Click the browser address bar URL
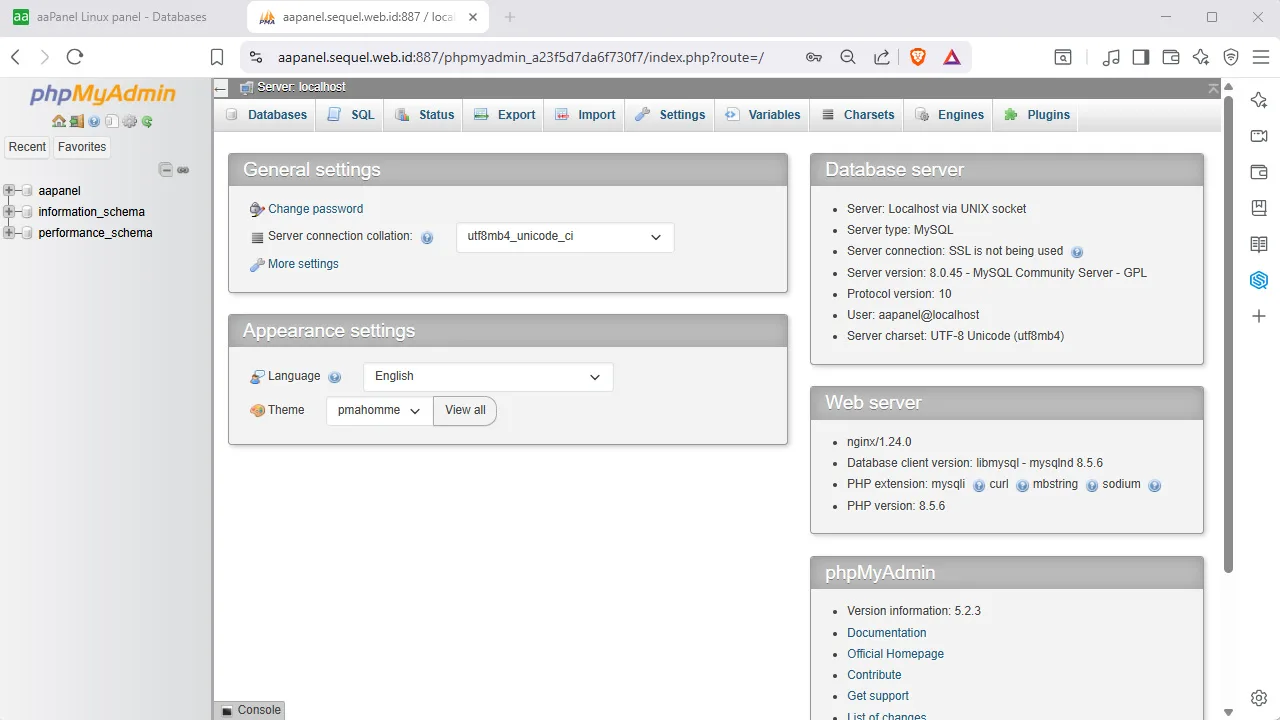Screen dimensions: 1280x720 pos(520,57)
